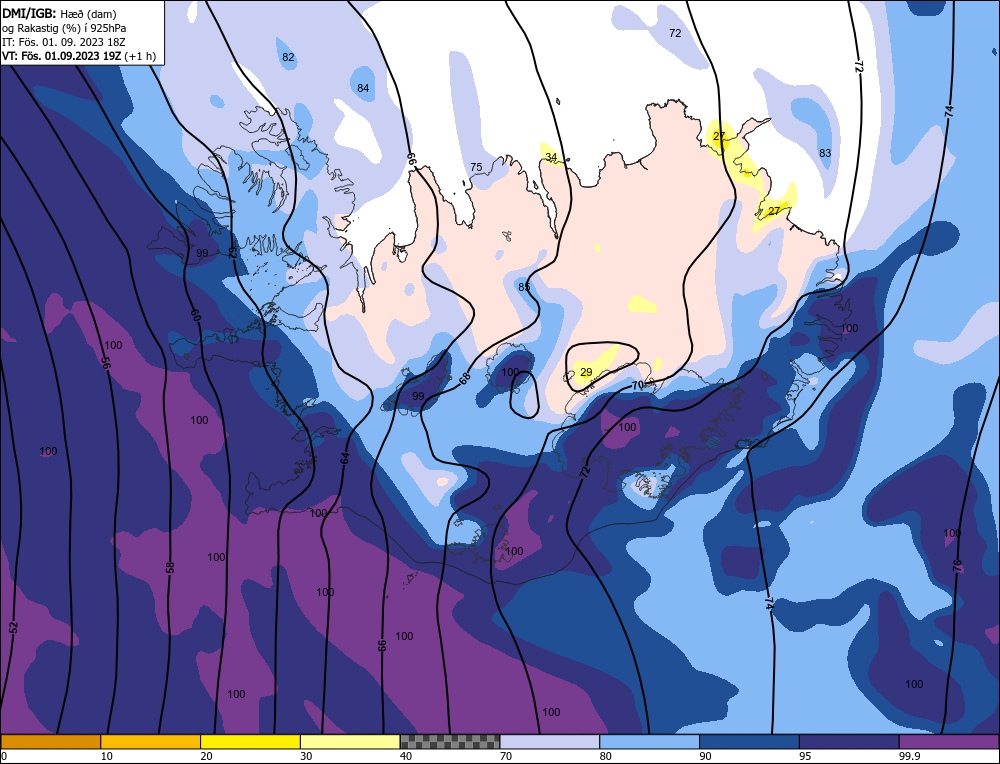Viewport: 1000px width, 764px height.
Task: Click the valid time 'VT: Fös. 01.09.2023 19Z (+1 h)'
Action: (x=79, y=56)
